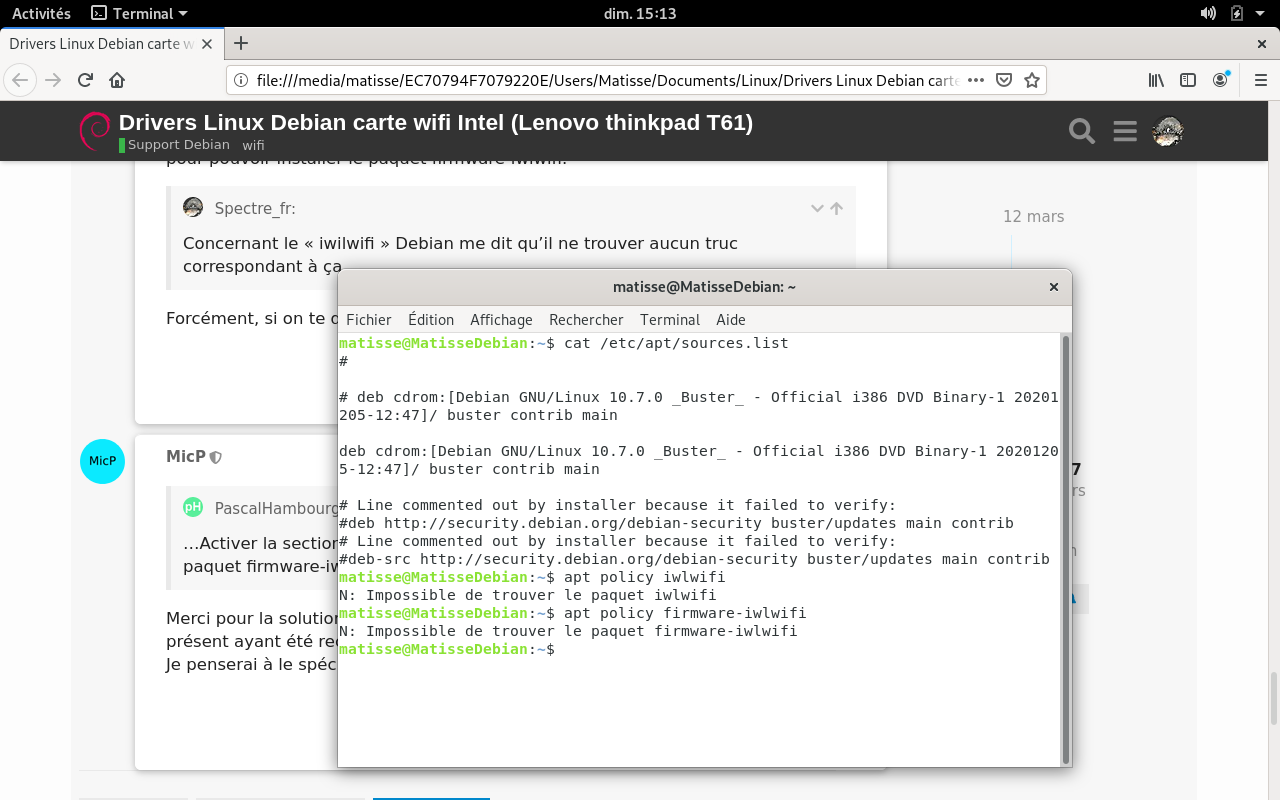Go back with Firefox back arrow
1280x800 pixels.
pos(21,80)
